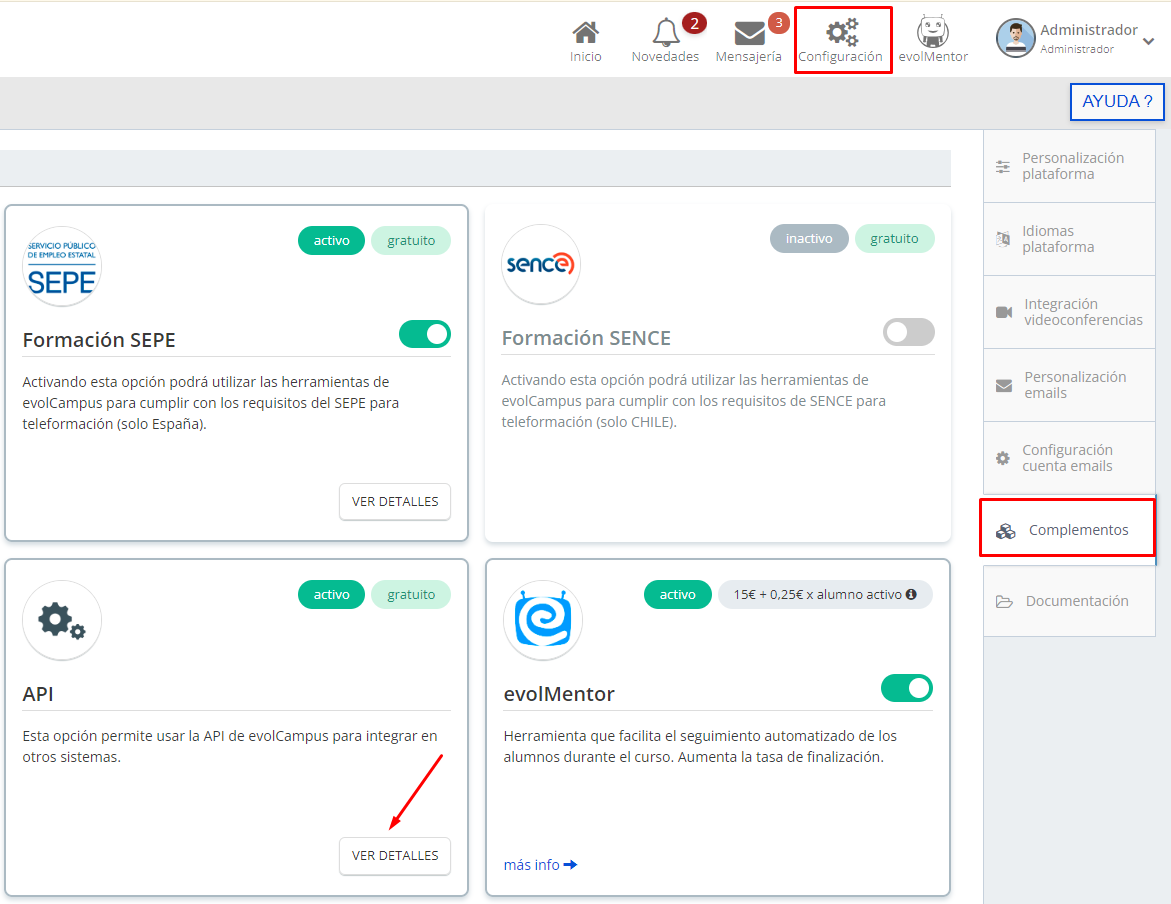Open Personalización plataforma sidebar item
Viewport: 1171px width, 904px height.
coord(1069,166)
